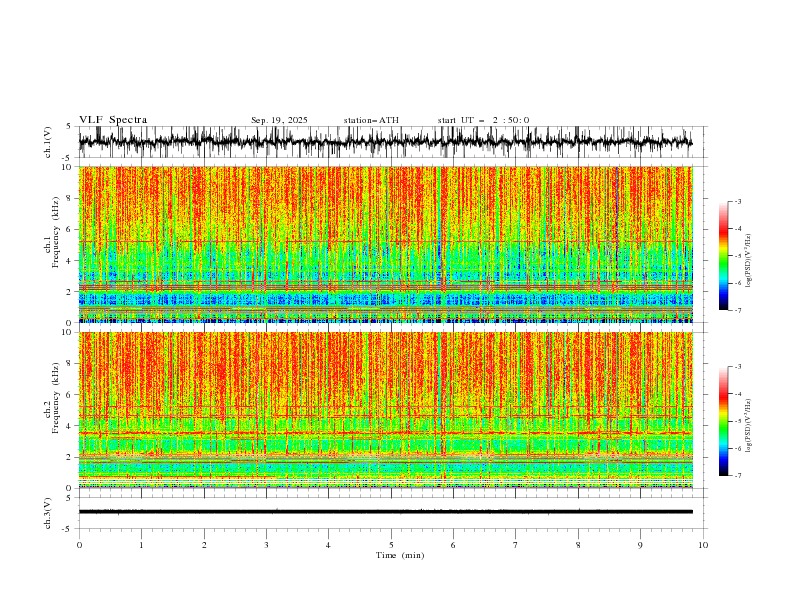
Task: Click tick label "9" on the Time axis
Action: [x=640, y=545]
